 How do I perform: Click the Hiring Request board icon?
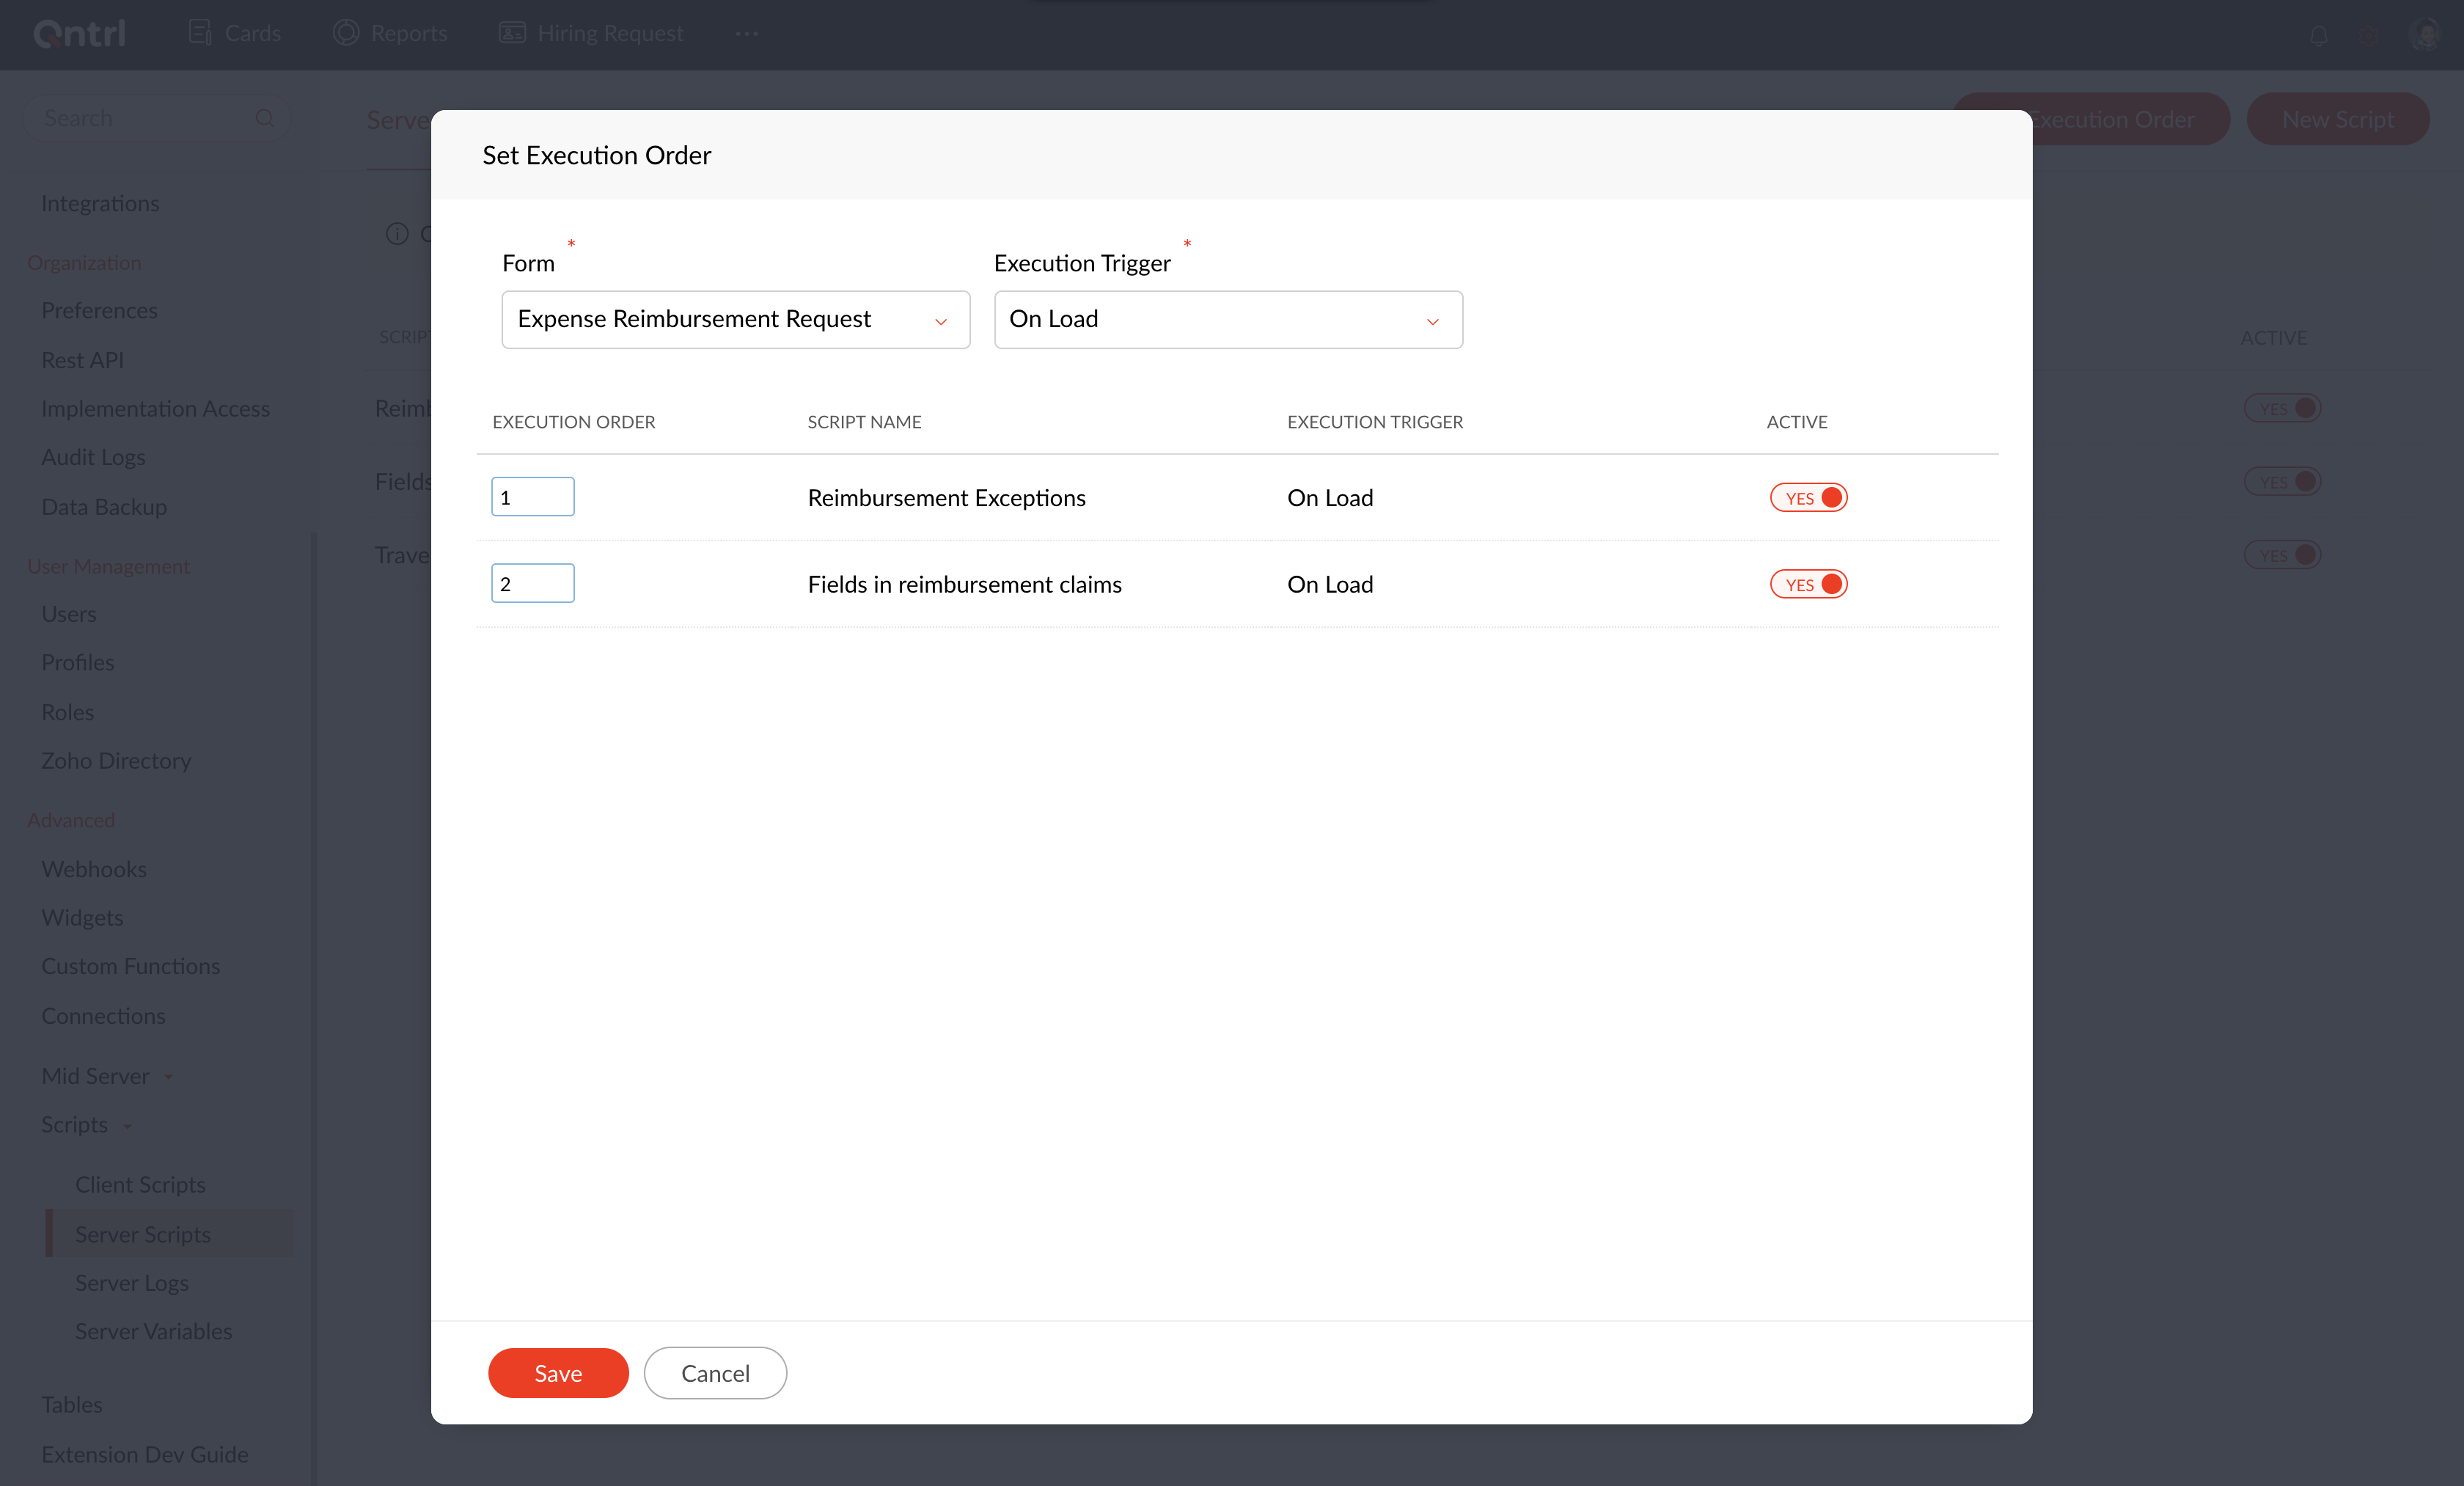click(512, 33)
